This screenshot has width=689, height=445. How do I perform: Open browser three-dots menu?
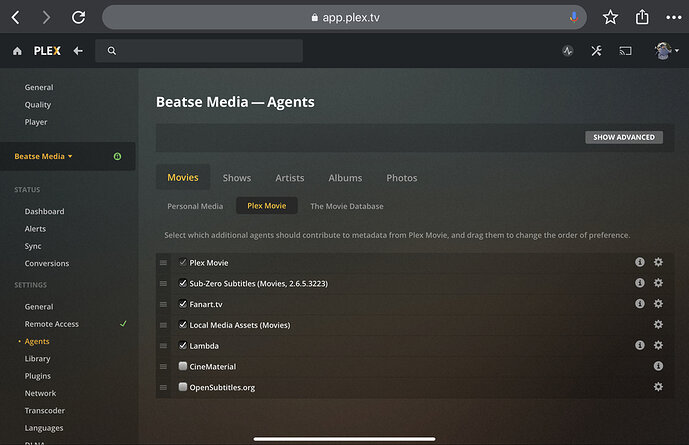pyautogui.click(x=674, y=18)
